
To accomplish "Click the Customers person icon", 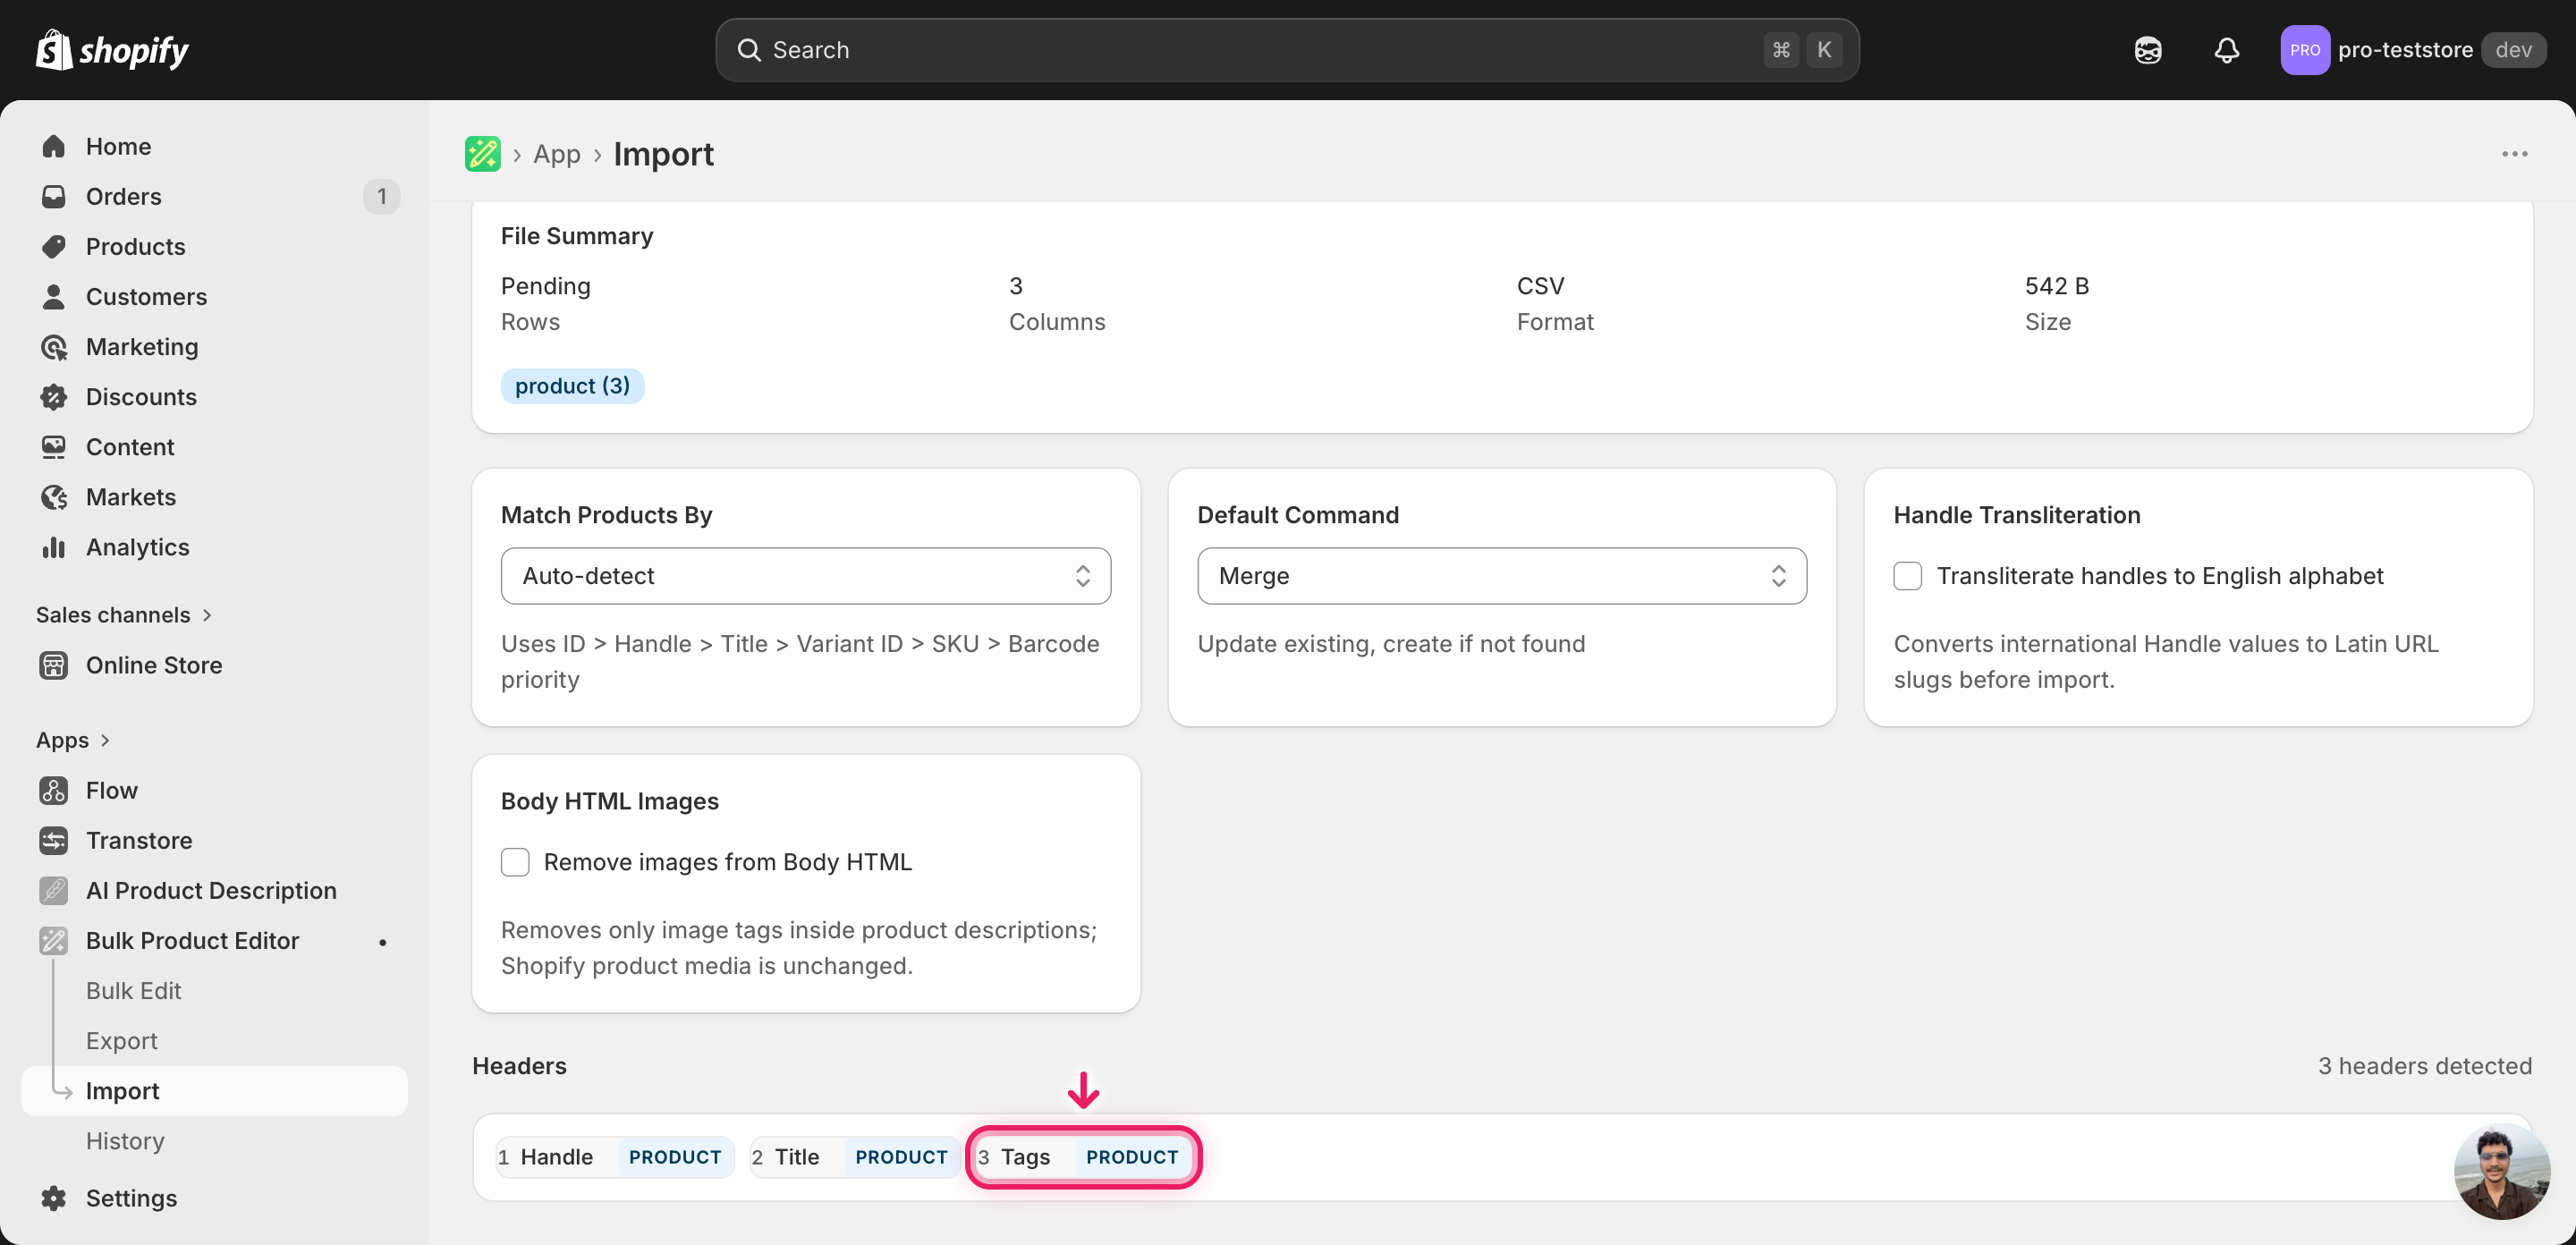I will 54,296.
